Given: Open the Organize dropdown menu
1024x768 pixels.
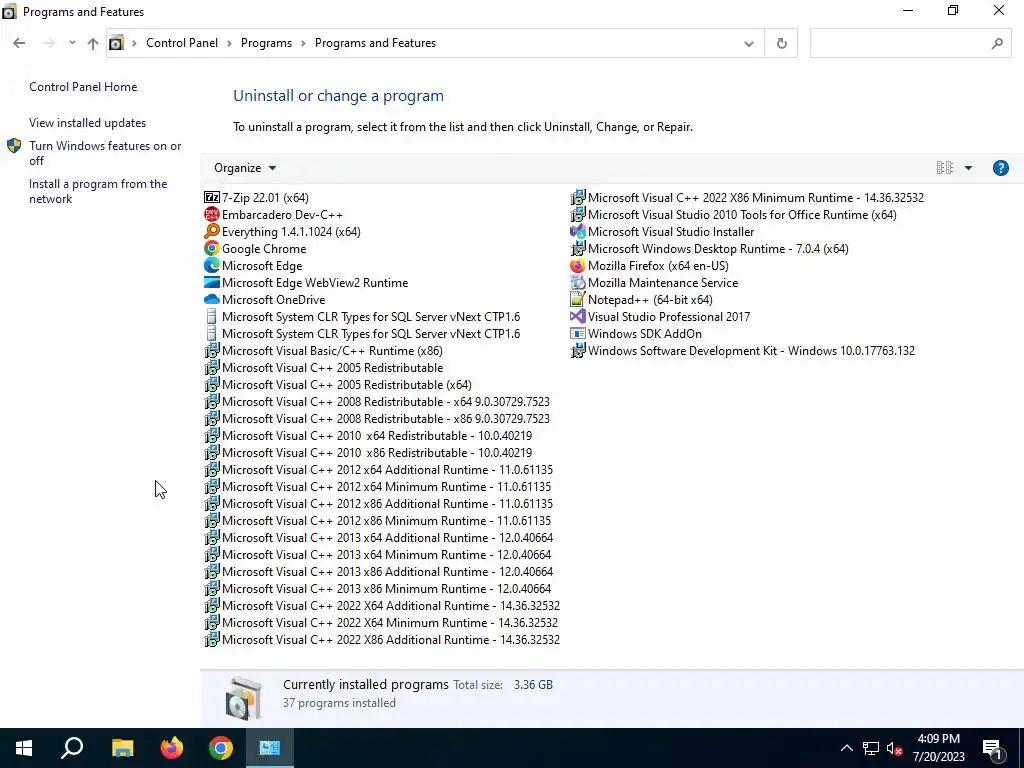Looking at the screenshot, I should pos(245,168).
